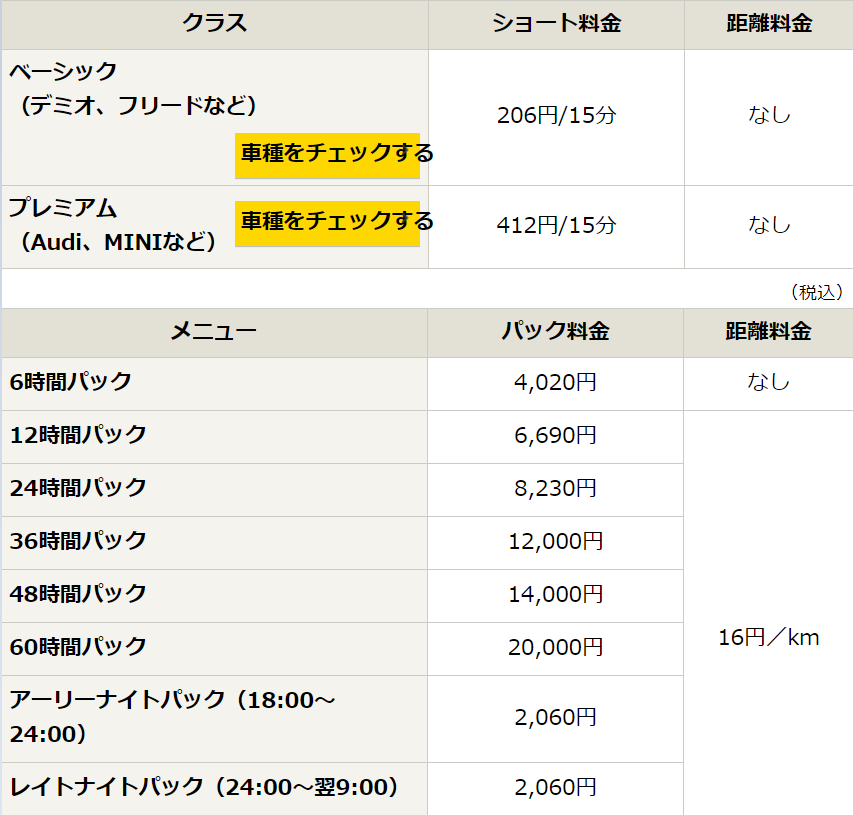Select the 8,230円 price cell

(555, 489)
